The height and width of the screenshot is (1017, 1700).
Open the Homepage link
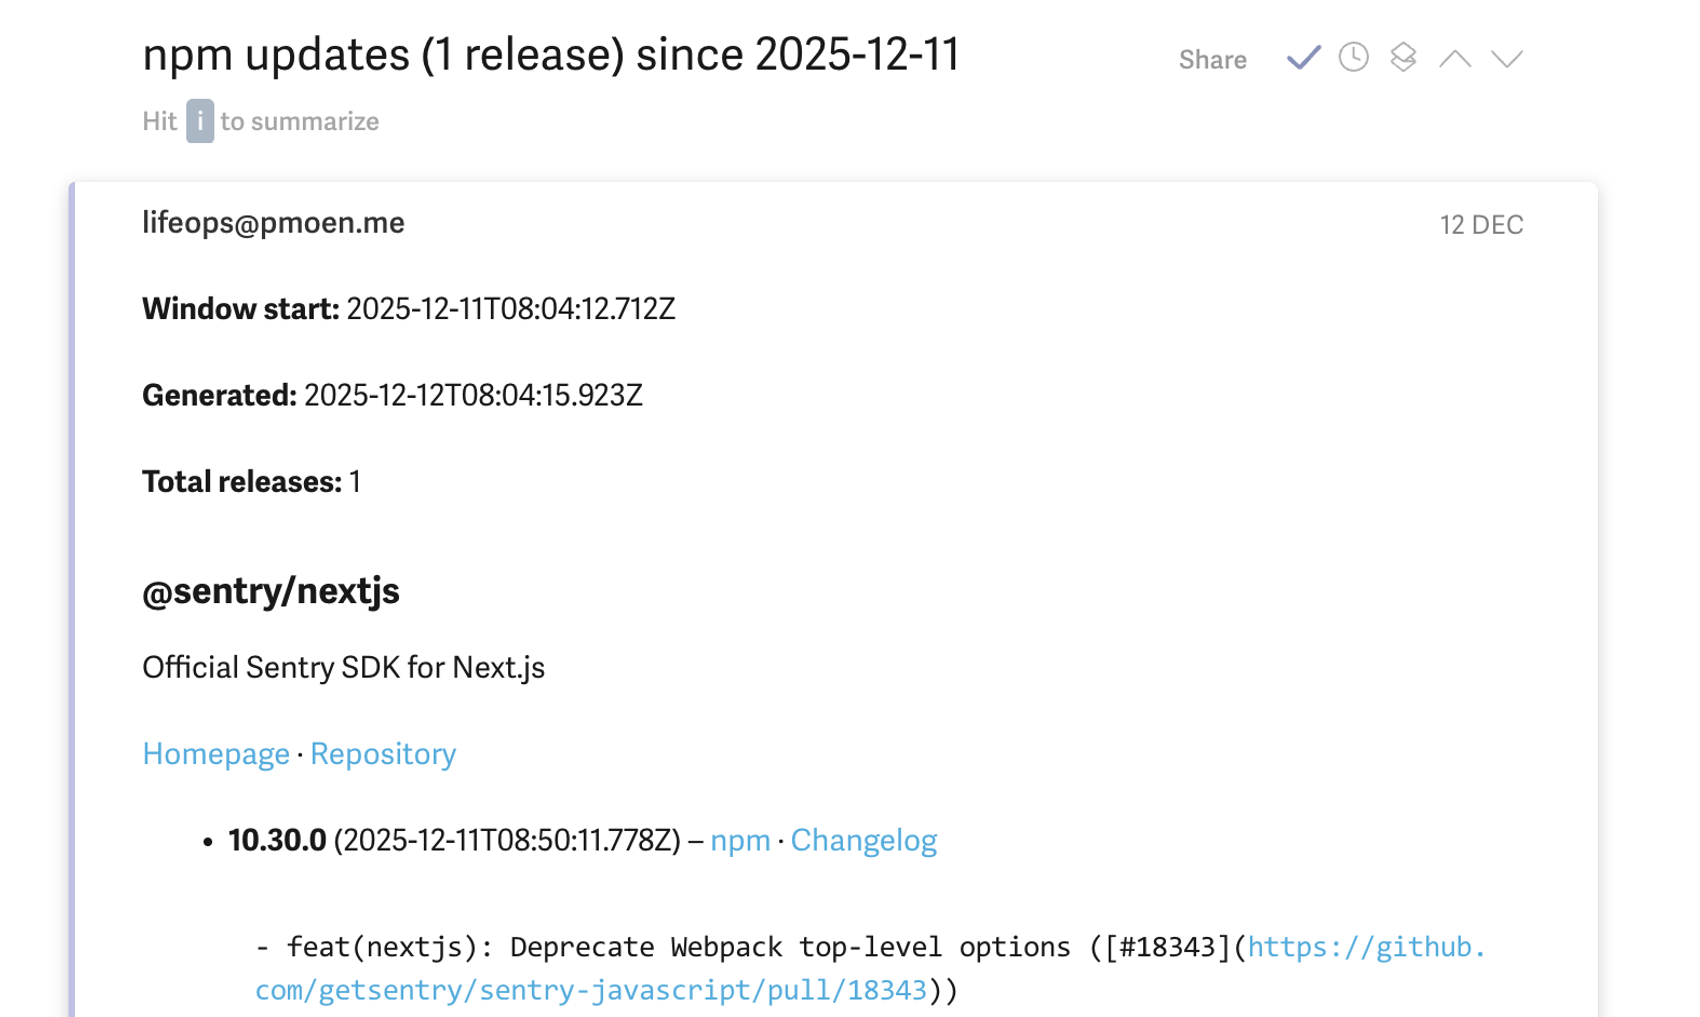click(x=216, y=754)
